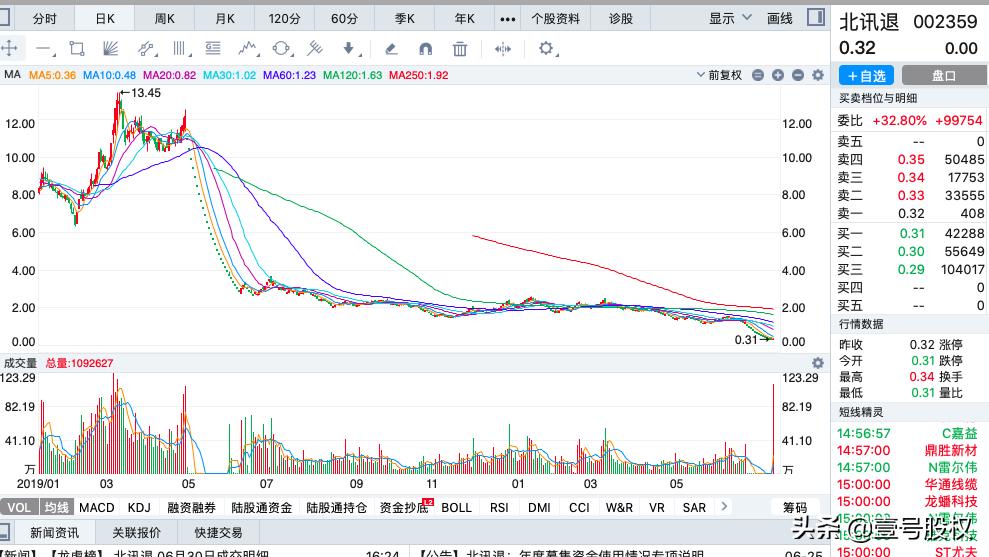The width and height of the screenshot is (989, 557).
Task: Click the trash delete drawings icon
Action: tap(460, 49)
